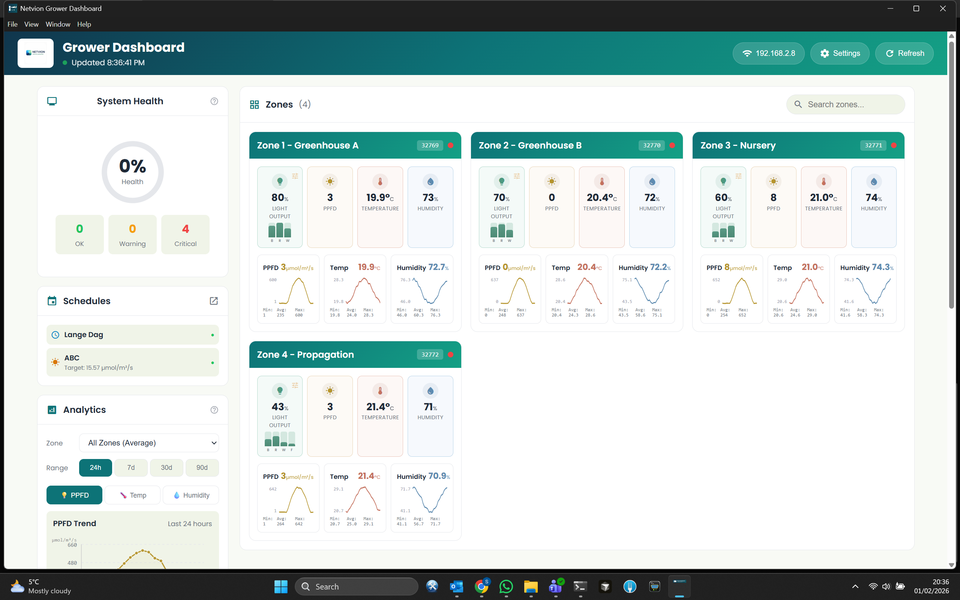Click the small icon in Zone 1 light card corner
Viewport: 960px width, 600px height.
pyautogui.click(x=295, y=175)
